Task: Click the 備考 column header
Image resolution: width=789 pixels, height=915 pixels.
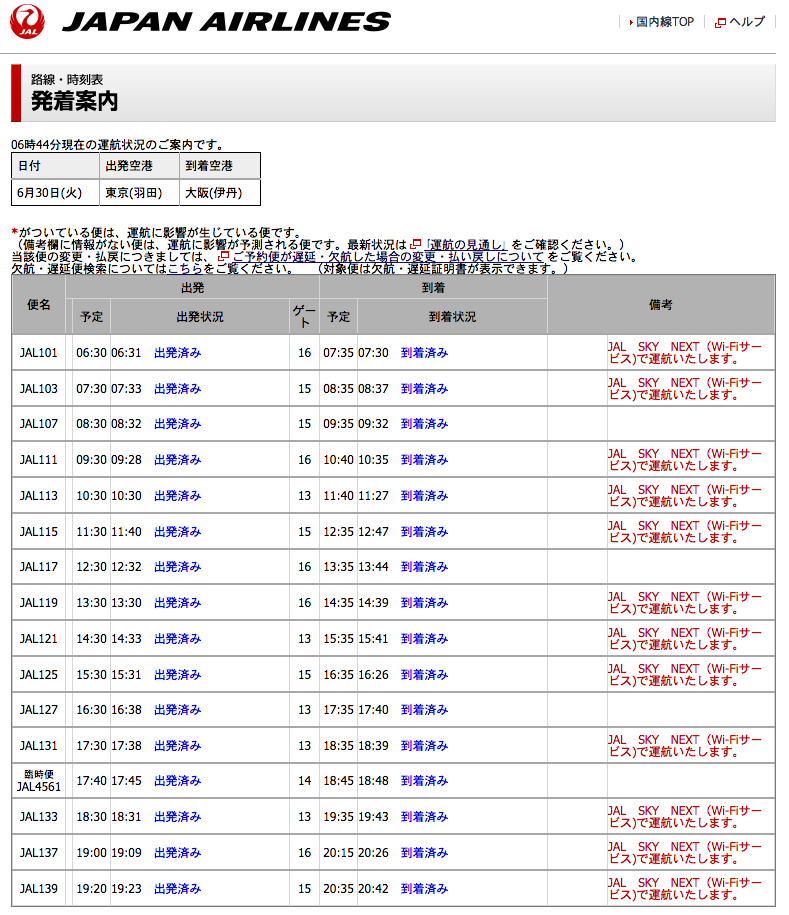Action: 661,305
